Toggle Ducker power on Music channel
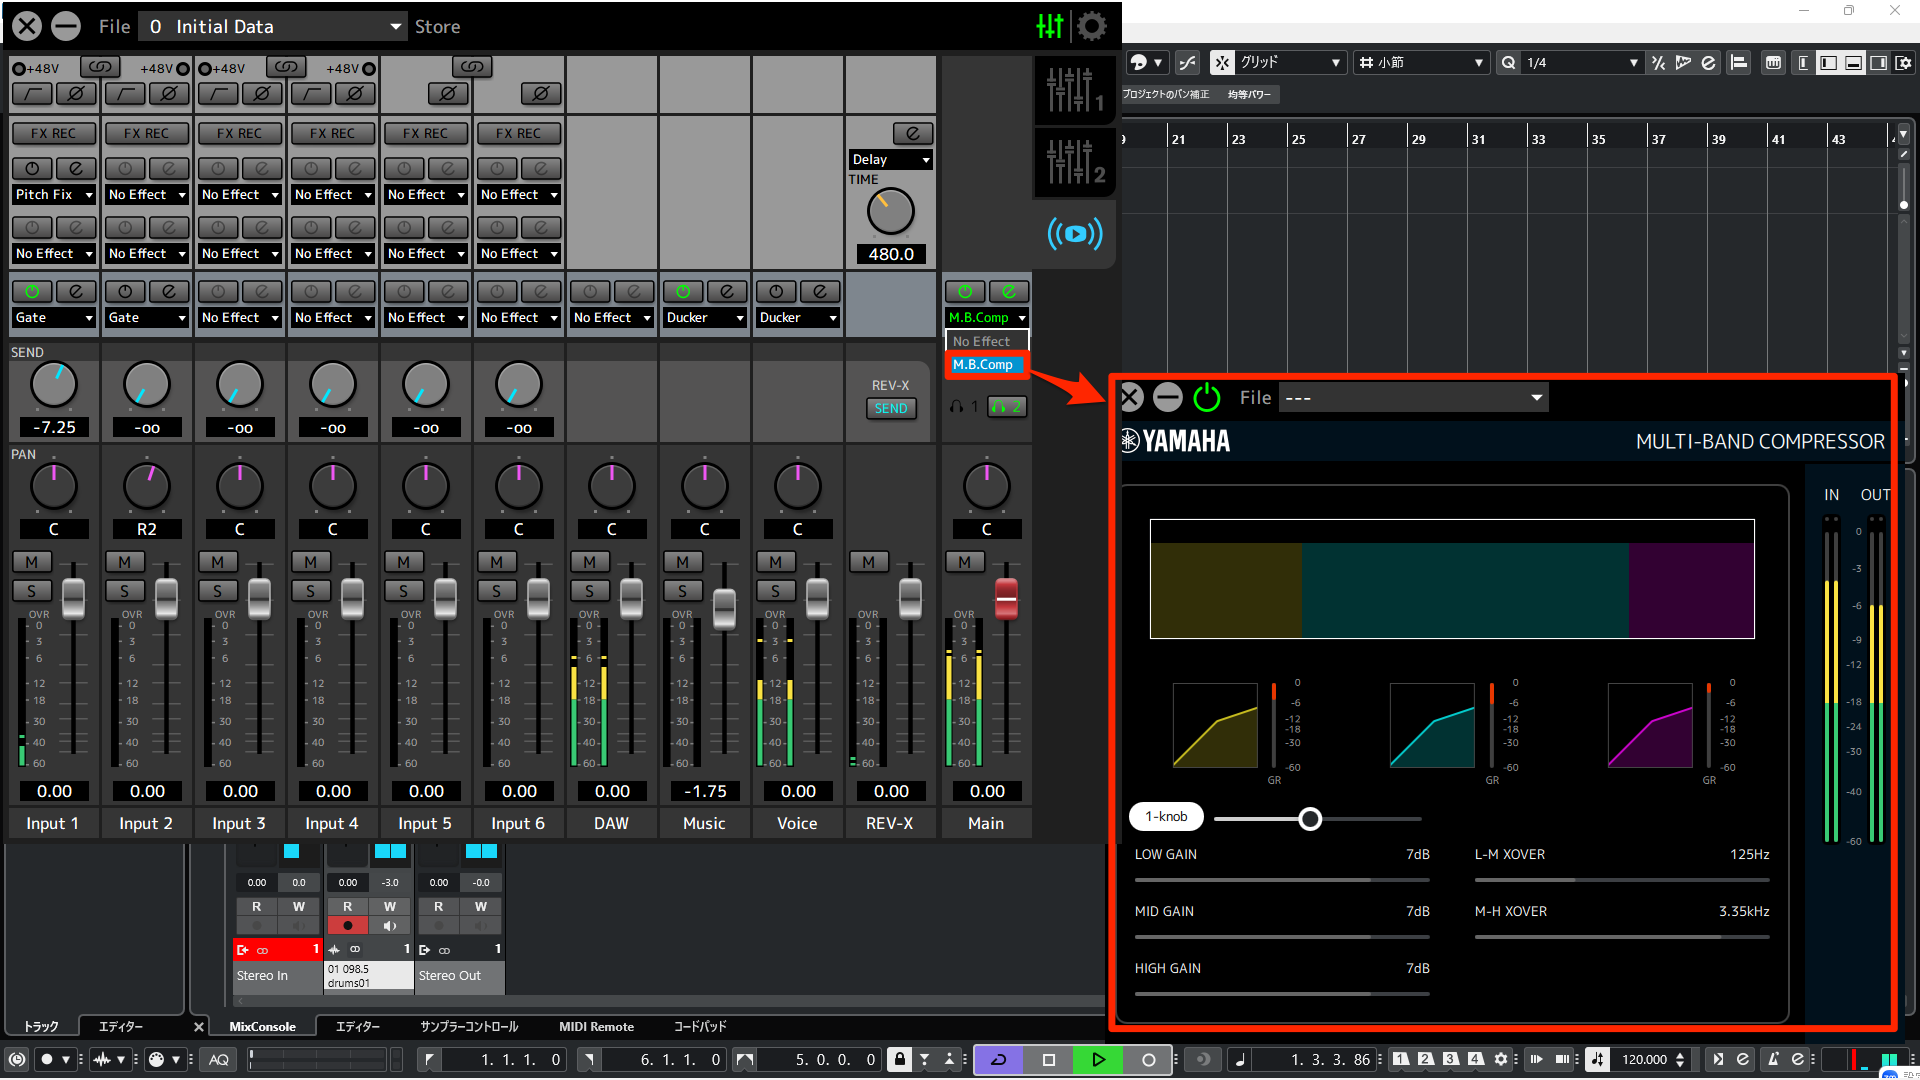This screenshot has height=1080, width=1920. tap(683, 292)
